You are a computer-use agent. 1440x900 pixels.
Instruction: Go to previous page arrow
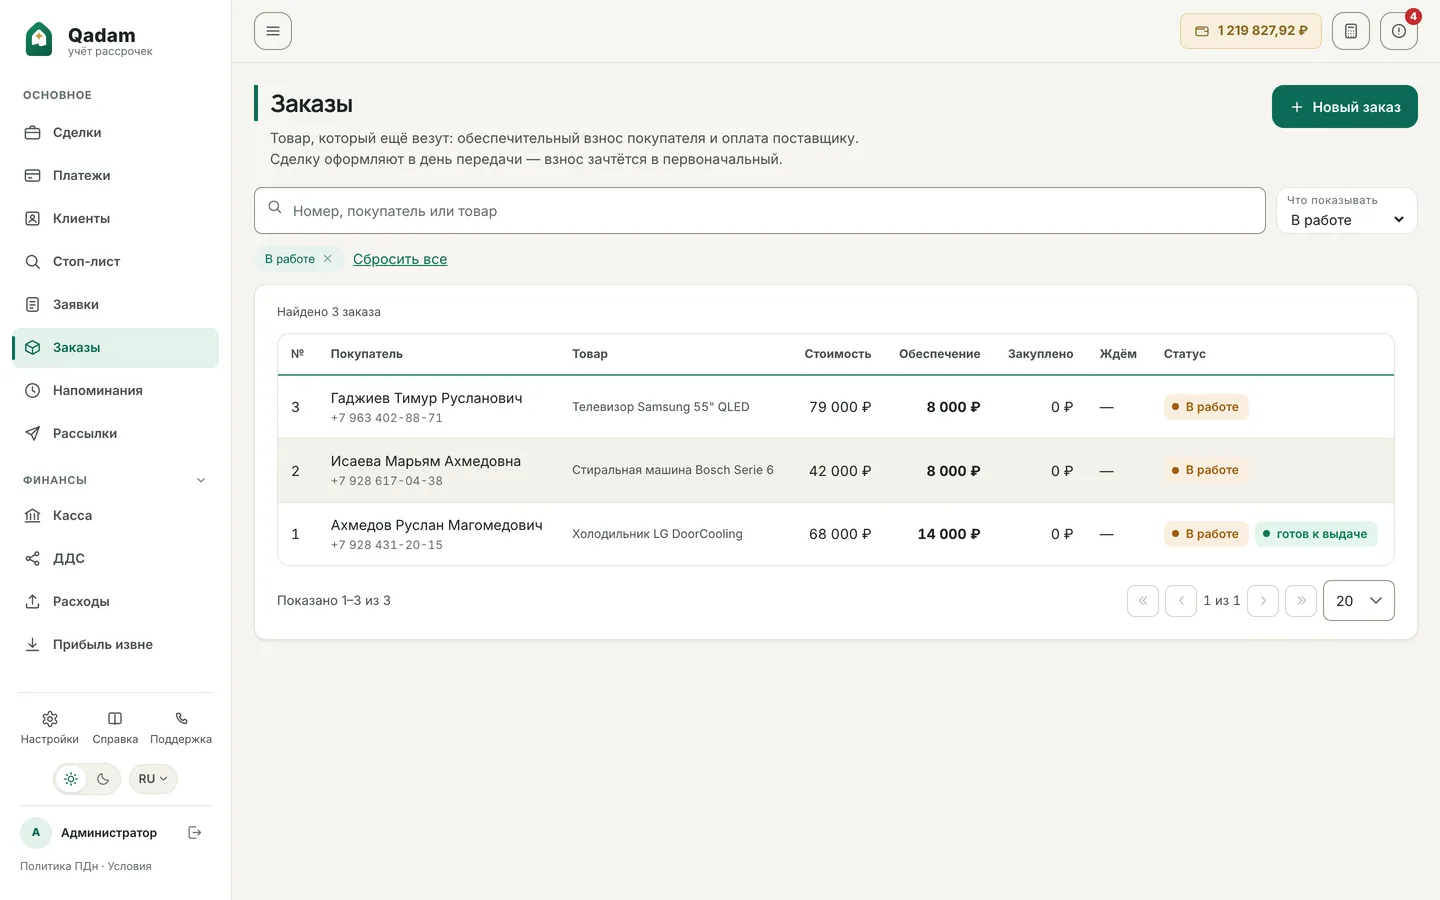(1181, 601)
